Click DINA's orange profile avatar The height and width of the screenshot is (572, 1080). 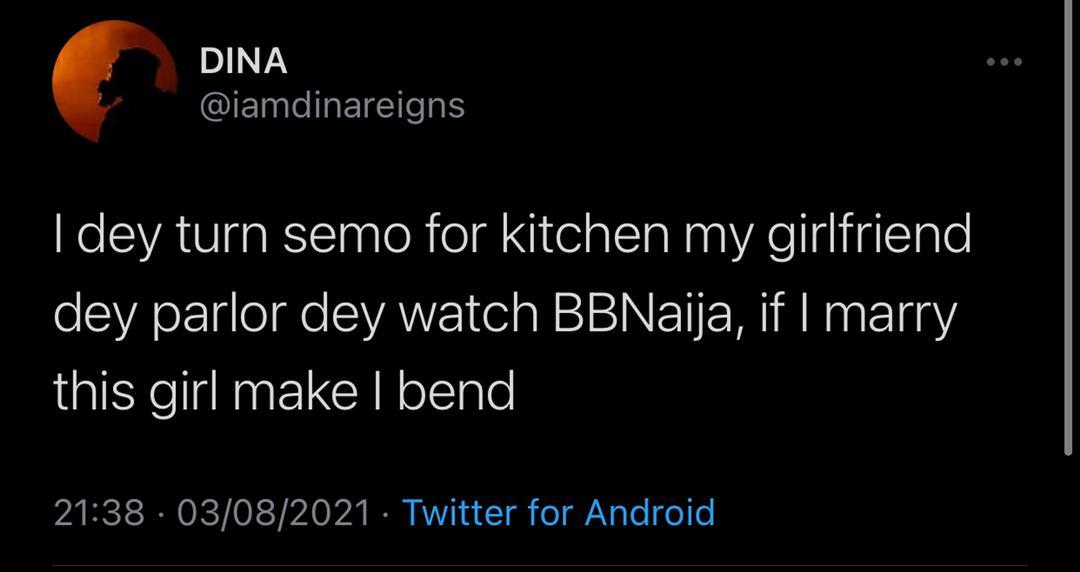(114, 81)
